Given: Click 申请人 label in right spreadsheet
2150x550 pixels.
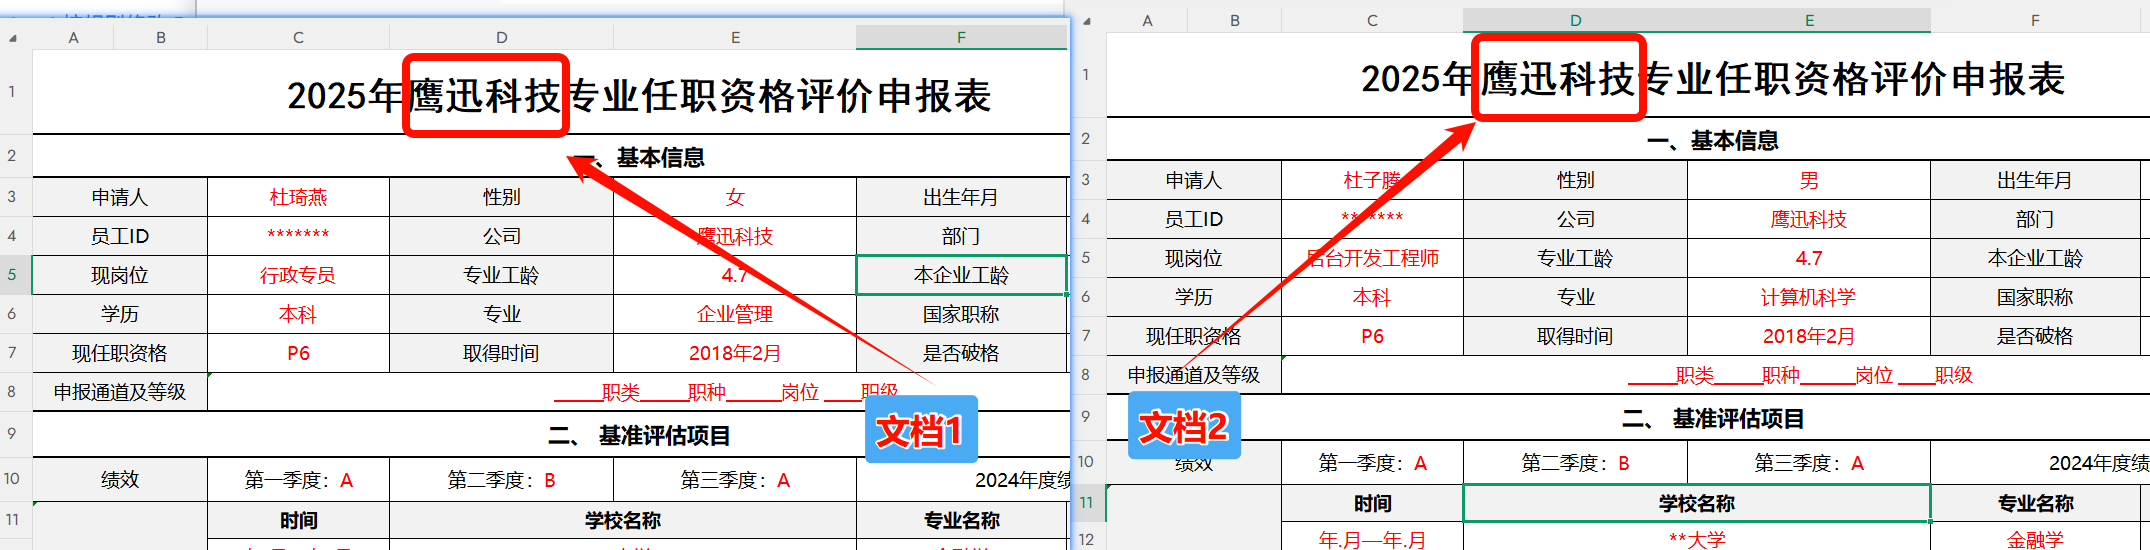Looking at the screenshot, I should point(1194,180).
